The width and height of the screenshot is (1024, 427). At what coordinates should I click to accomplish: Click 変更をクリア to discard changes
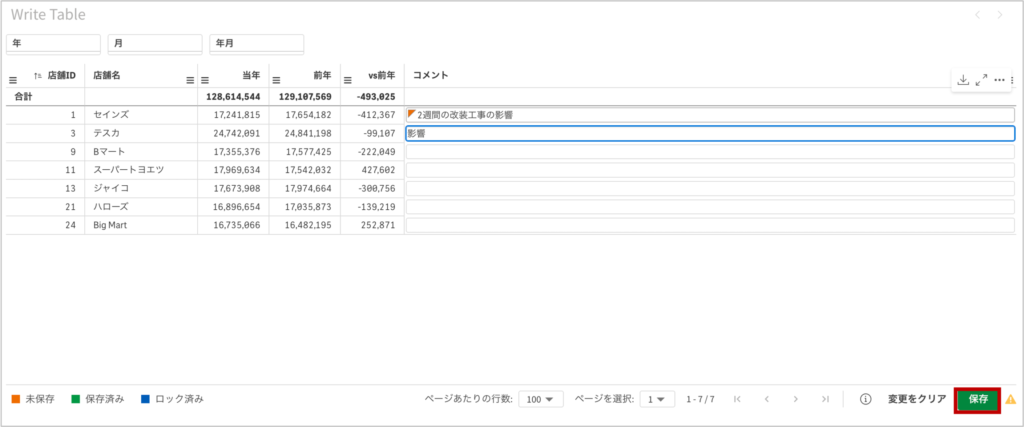click(x=917, y=399)
